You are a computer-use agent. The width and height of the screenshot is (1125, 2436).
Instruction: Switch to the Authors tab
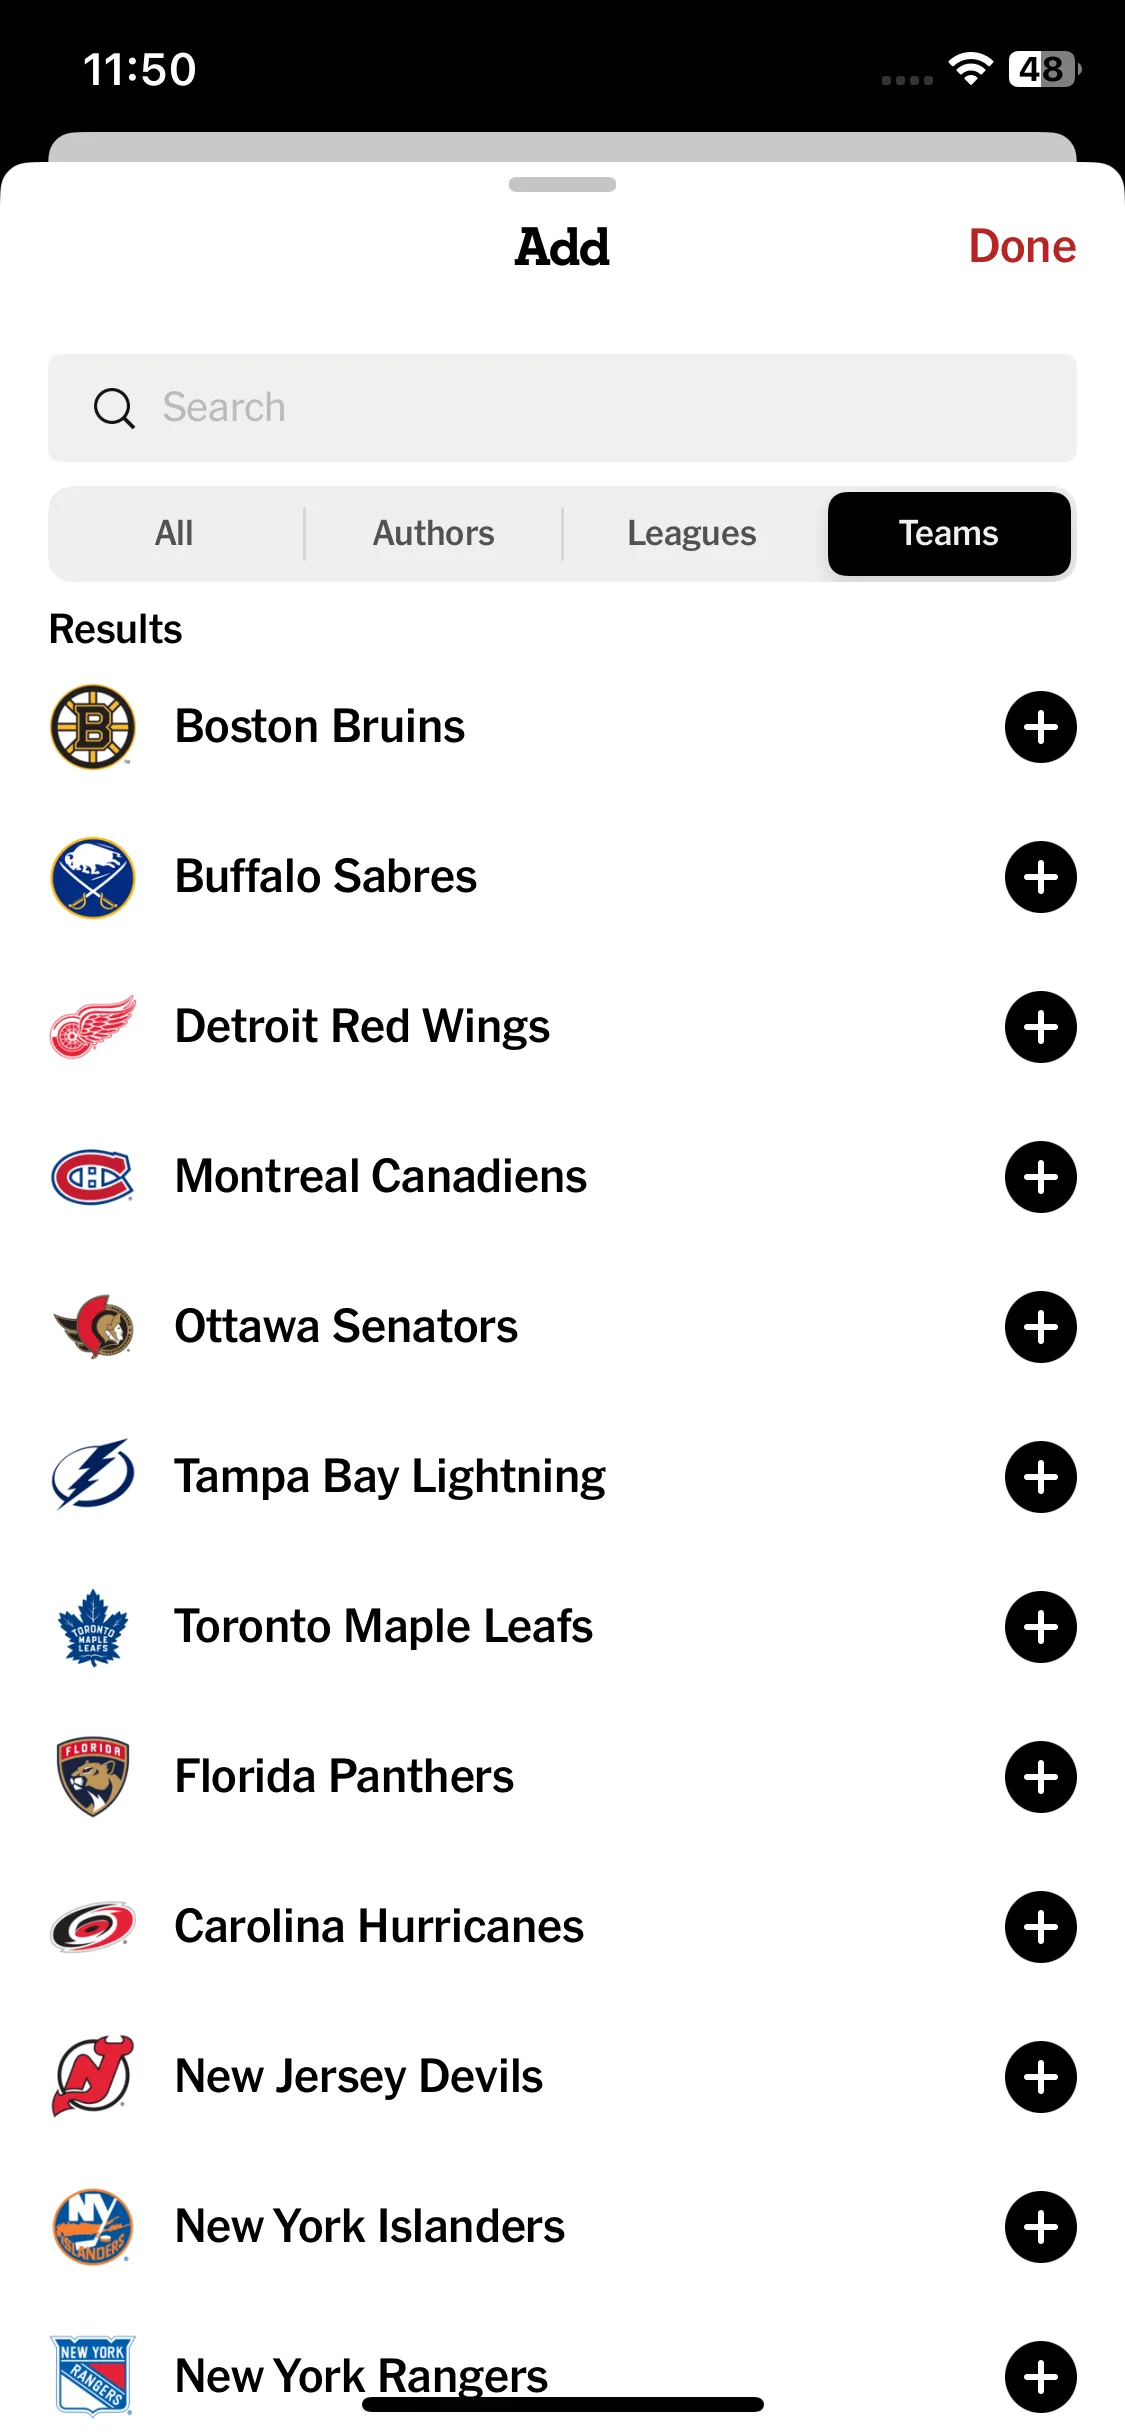point(434,534)
